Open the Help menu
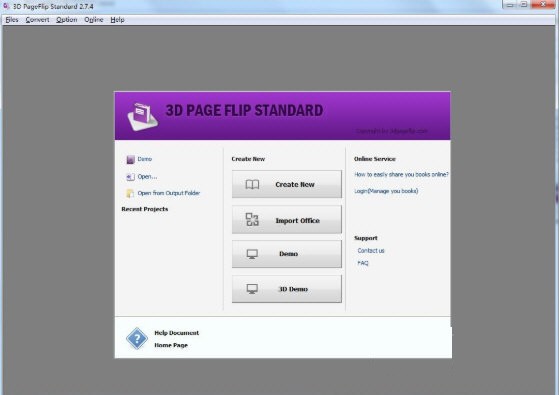560x395 pixels. point(117,20)
